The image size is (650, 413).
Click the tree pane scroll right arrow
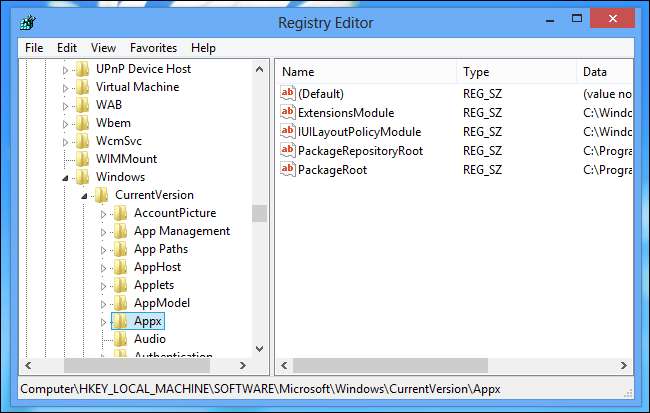(x=243, y=365)
